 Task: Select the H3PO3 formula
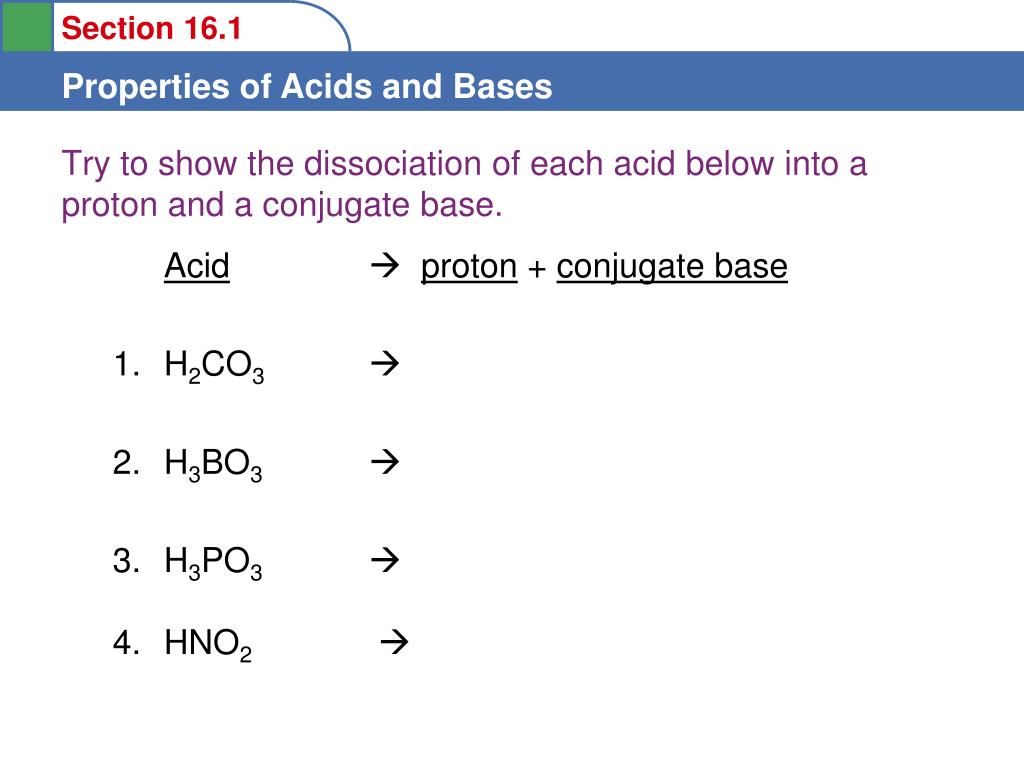(214, 563)
